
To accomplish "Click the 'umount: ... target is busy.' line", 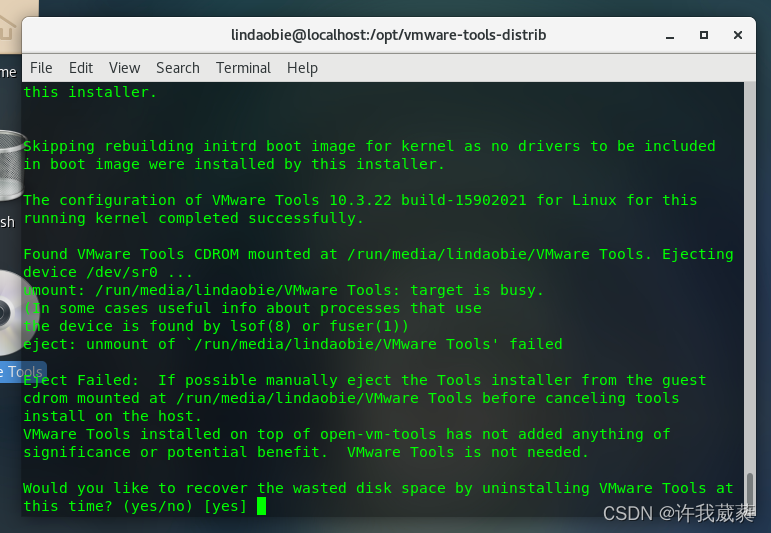I will 283,290.
